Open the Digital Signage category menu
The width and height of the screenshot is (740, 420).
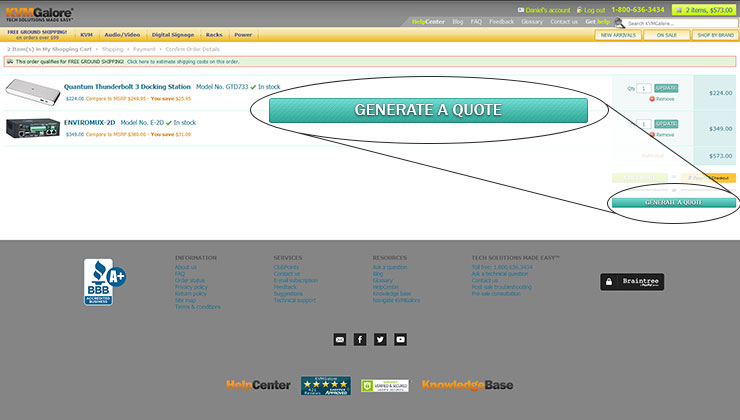click(x=173, y=35)
